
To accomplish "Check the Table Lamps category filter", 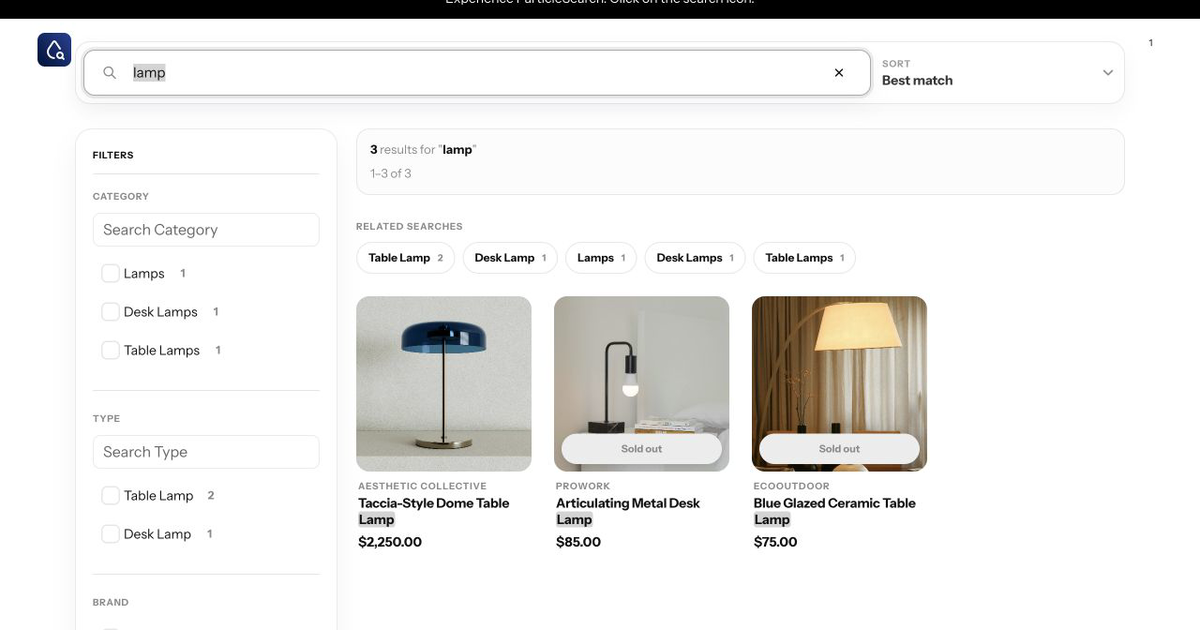I will point(111,350).
